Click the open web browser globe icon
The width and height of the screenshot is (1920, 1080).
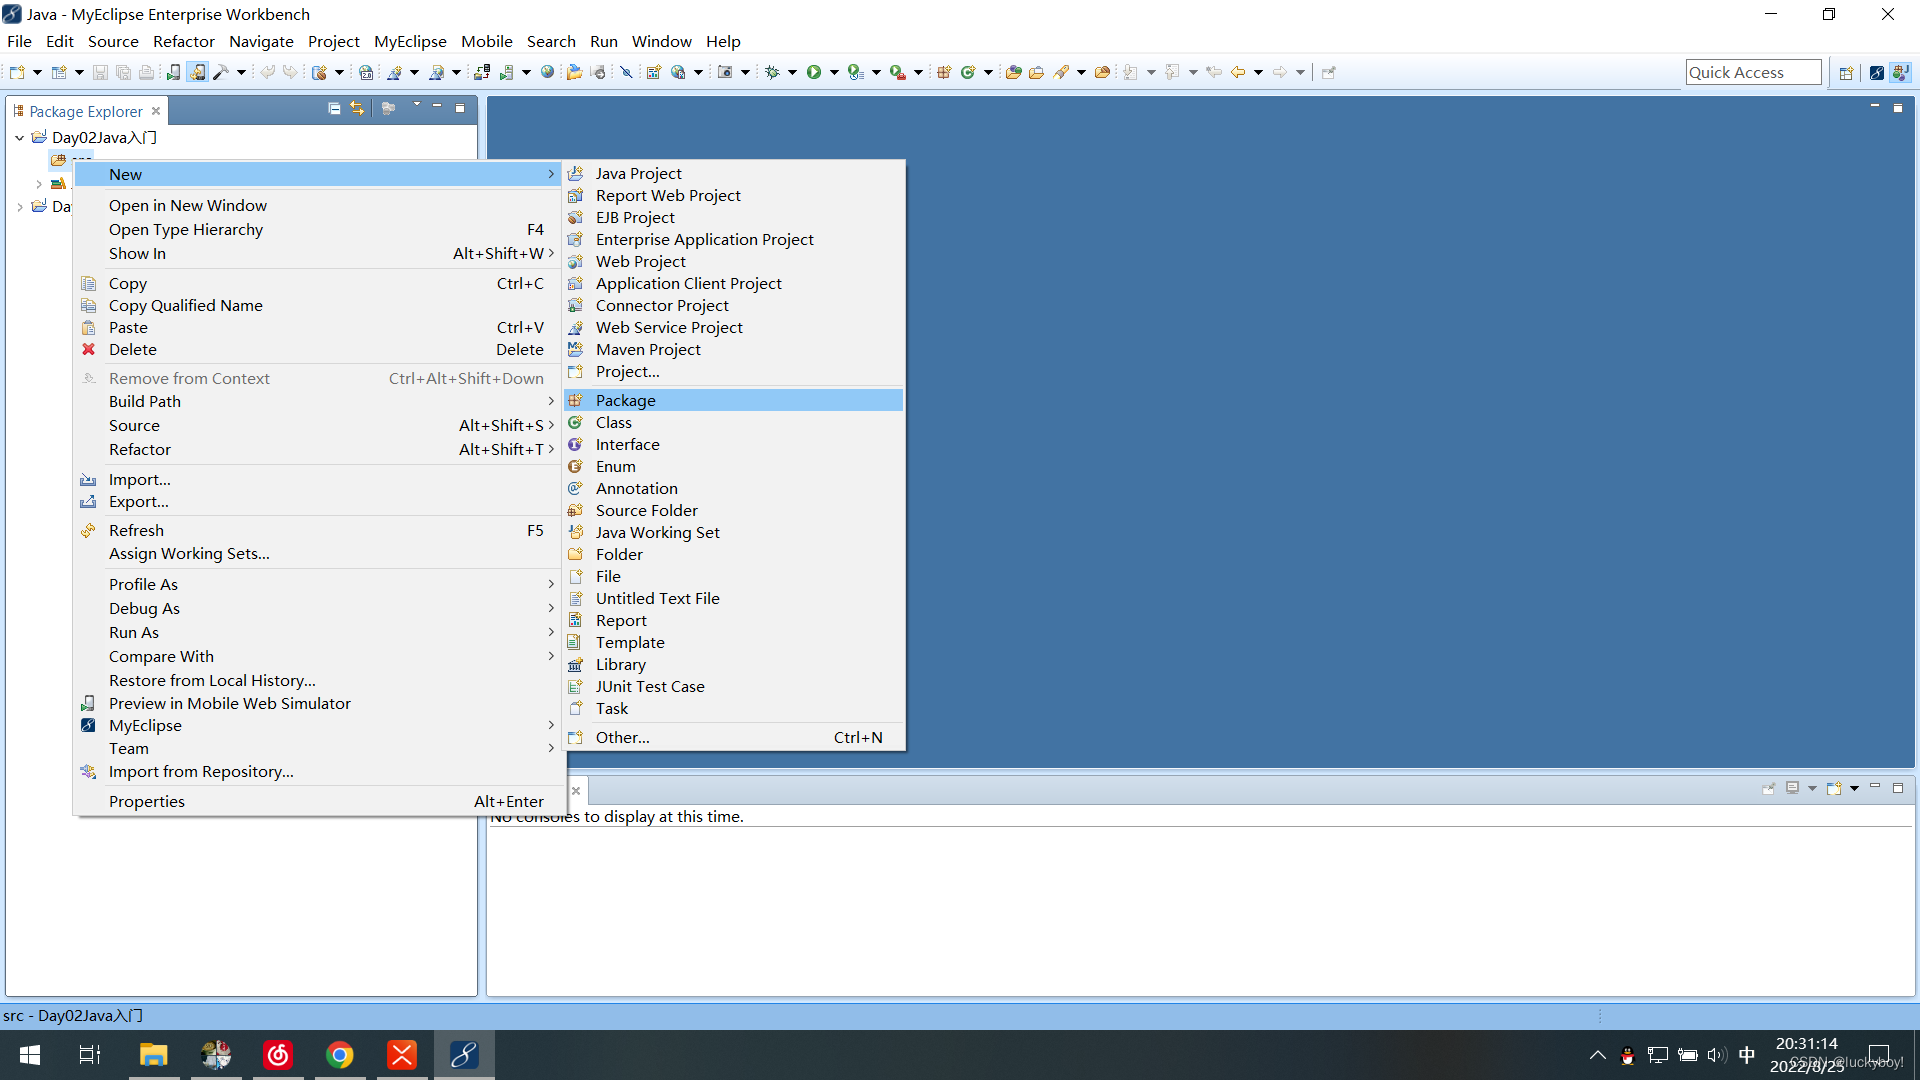click(x=547, y=72)
